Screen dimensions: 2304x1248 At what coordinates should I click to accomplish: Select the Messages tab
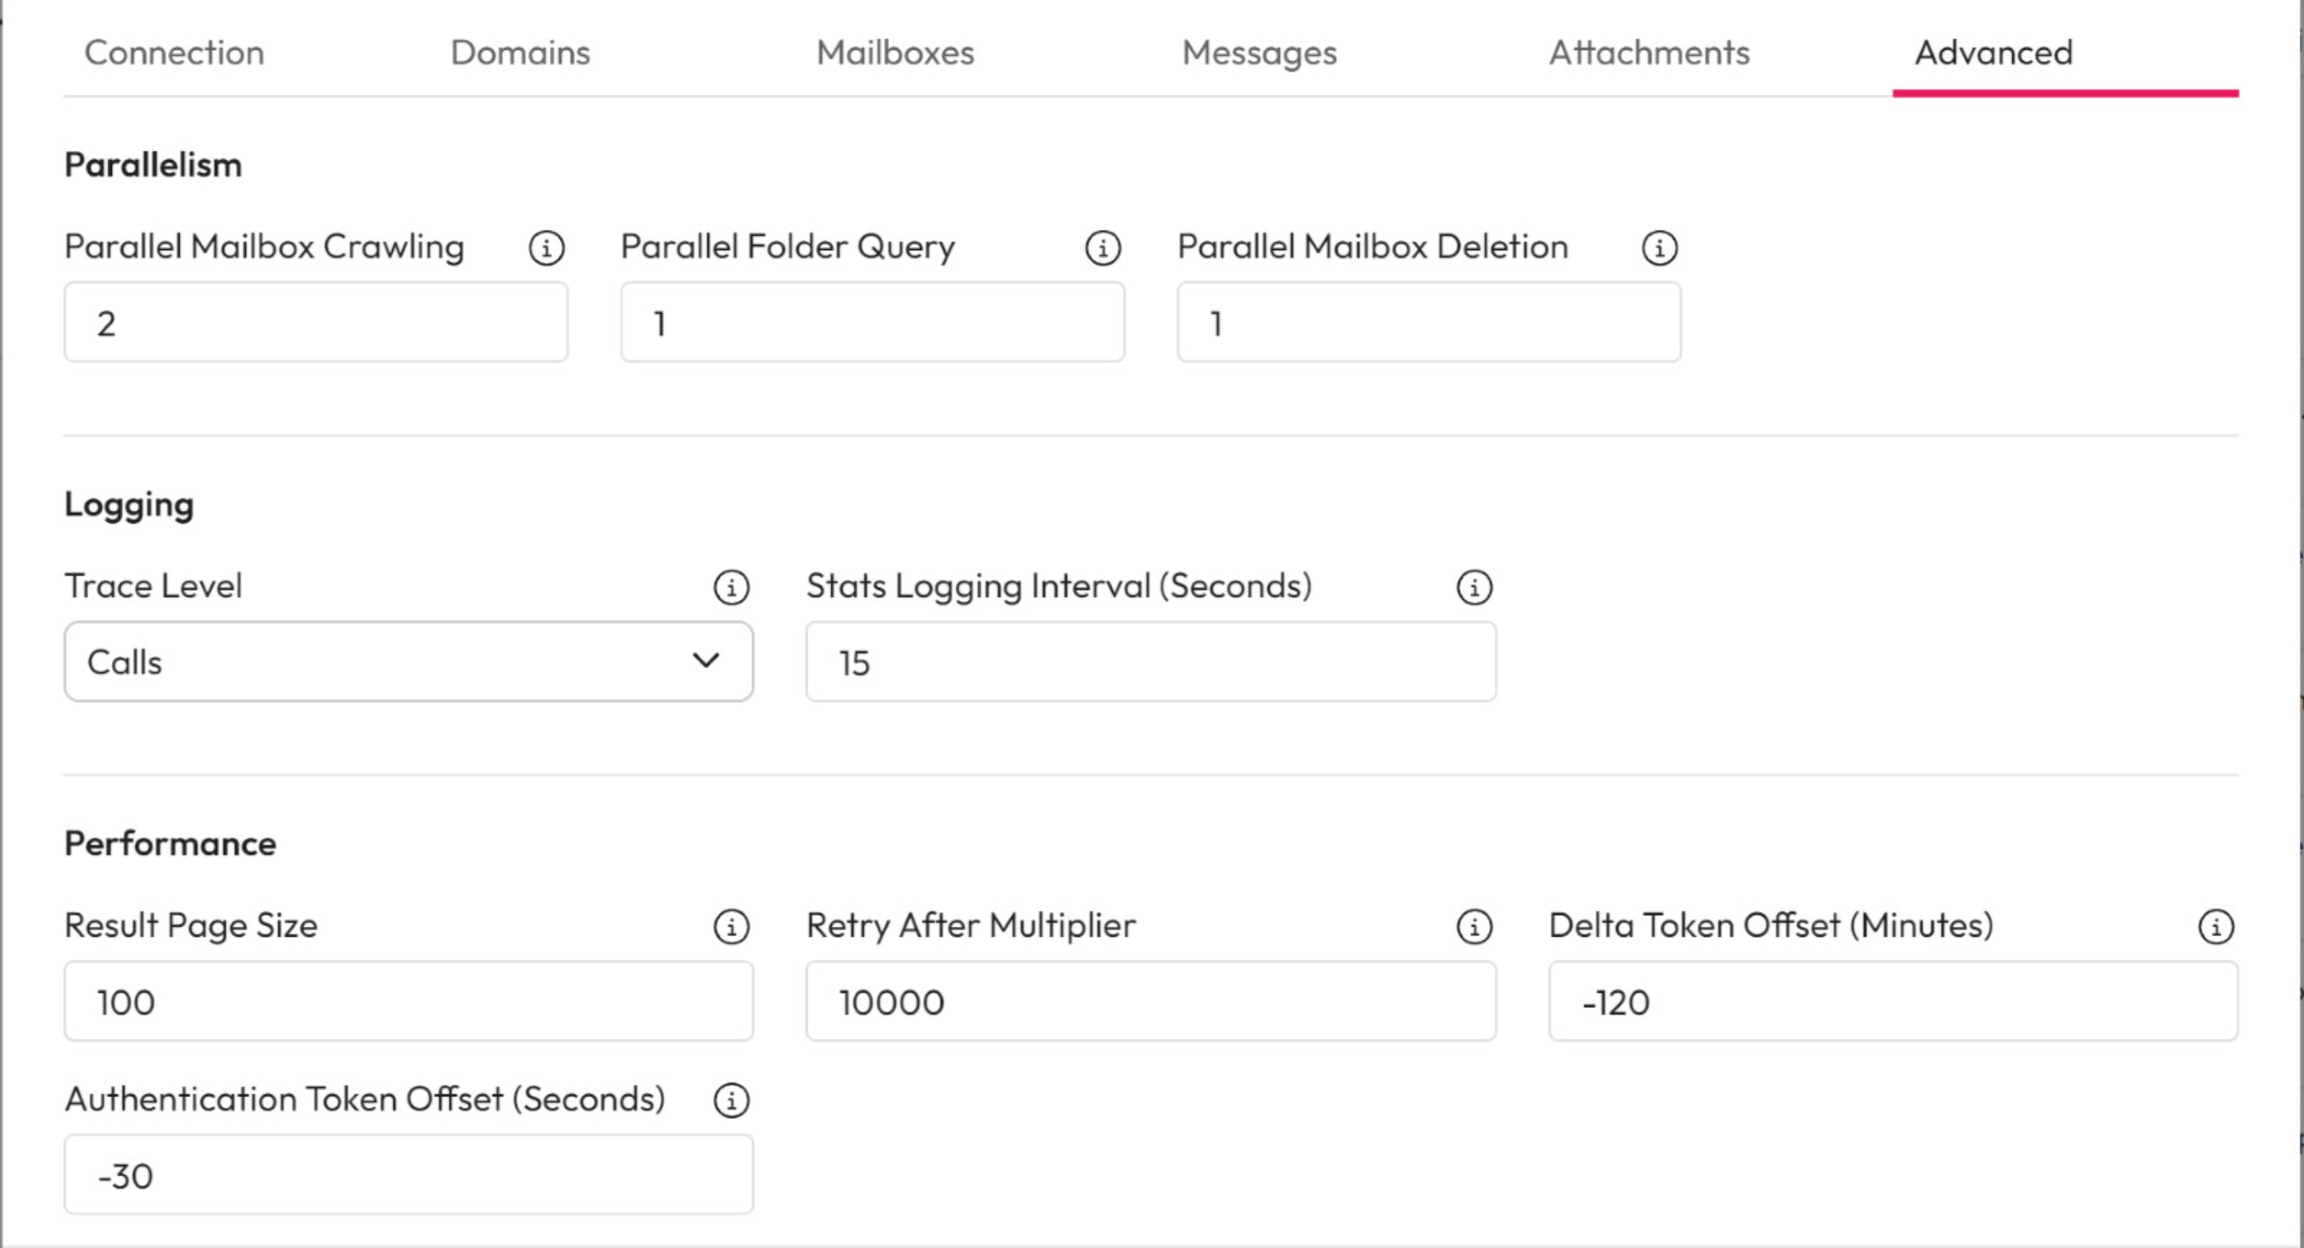coord(1259,53)
